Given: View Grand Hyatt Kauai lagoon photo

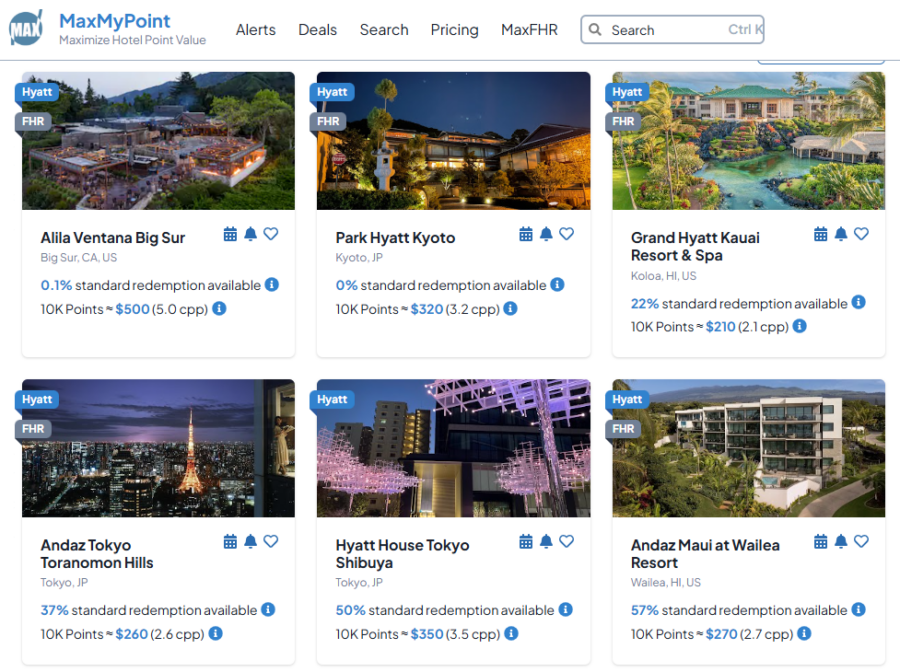Looking at the screenshot, I should (748, 141).
